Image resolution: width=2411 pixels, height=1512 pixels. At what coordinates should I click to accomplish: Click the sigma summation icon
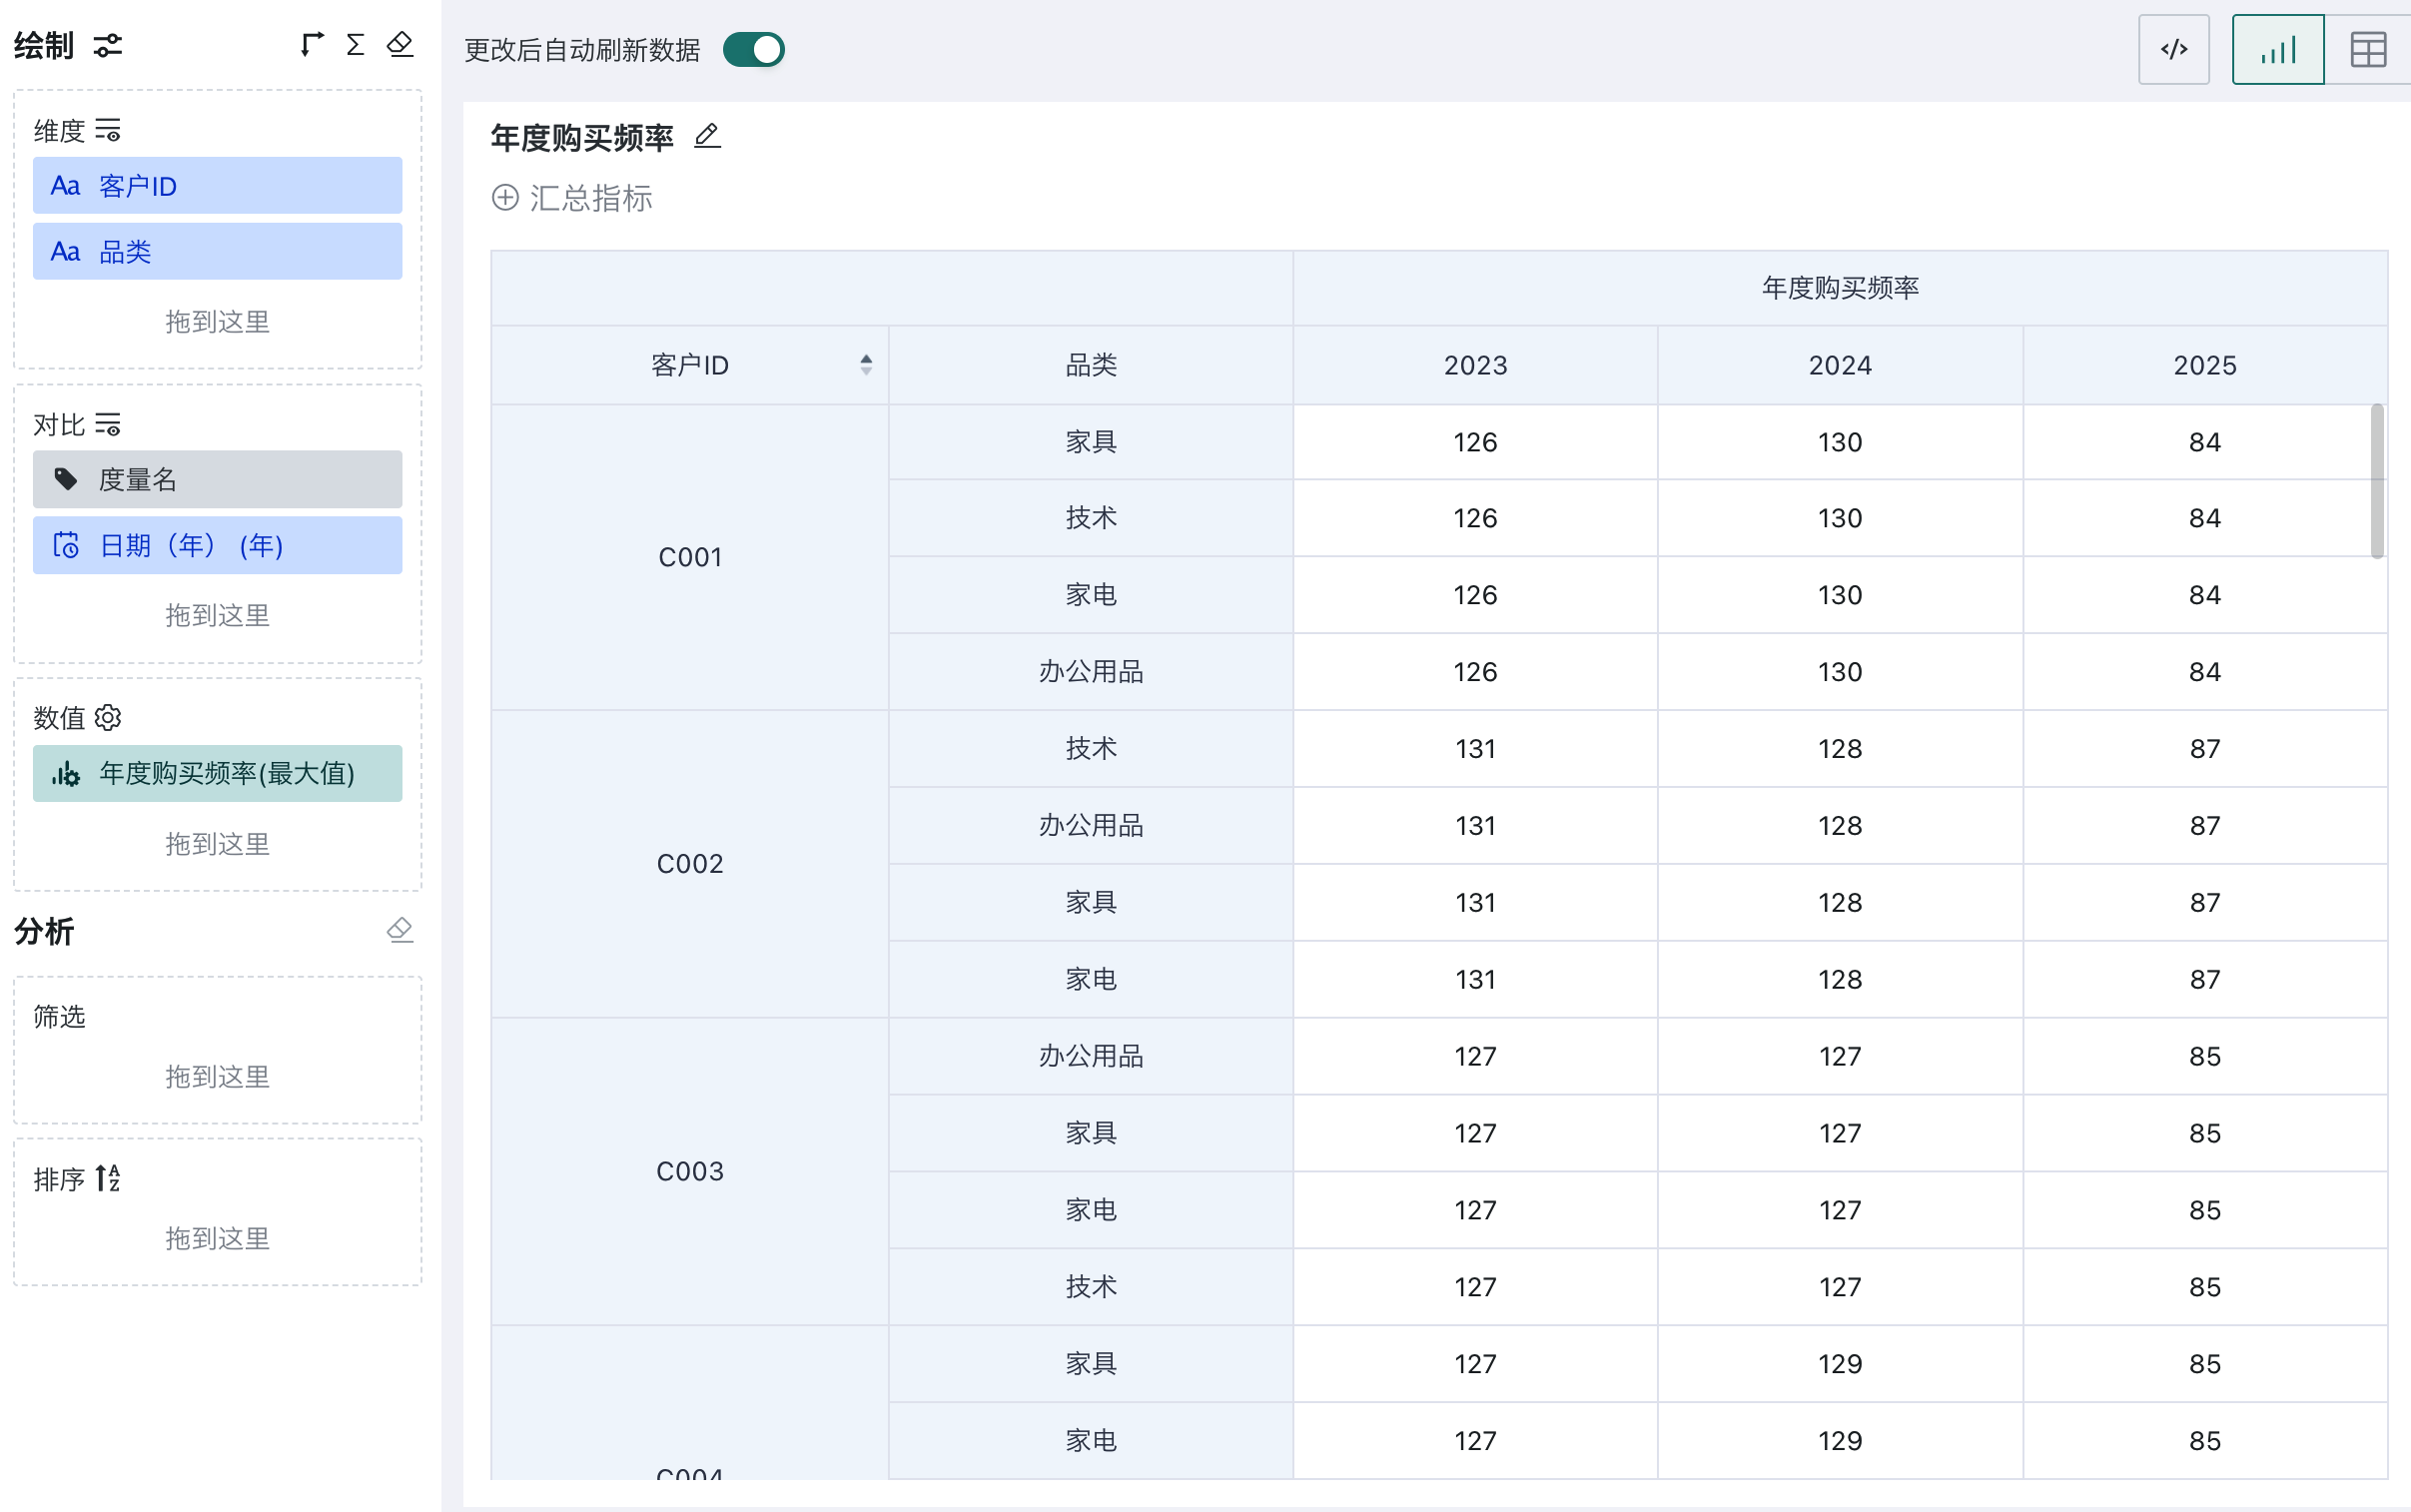355,44
